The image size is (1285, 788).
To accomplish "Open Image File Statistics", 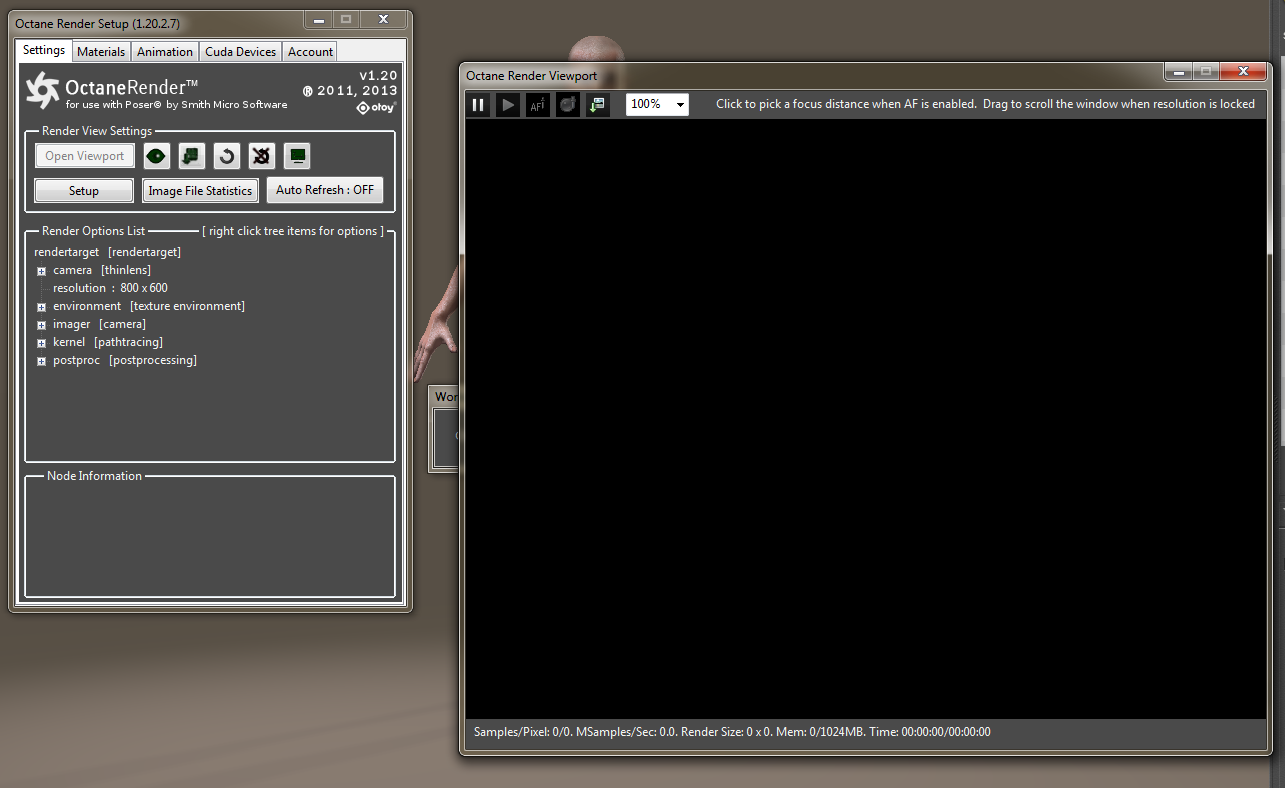I will (x=200, y=190).
